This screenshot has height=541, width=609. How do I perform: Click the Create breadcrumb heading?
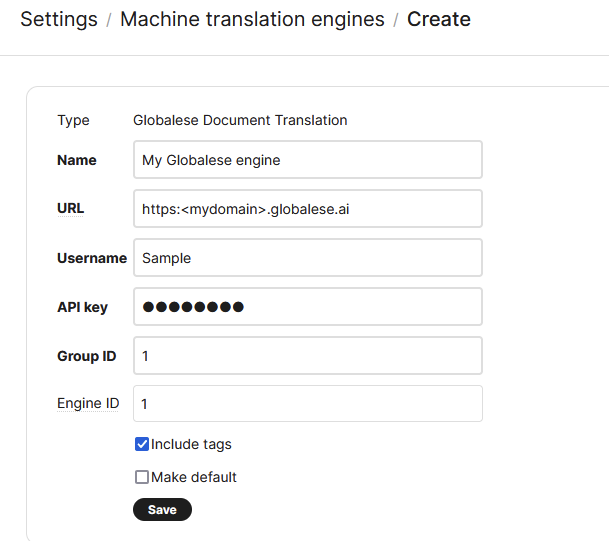[x=438, y=19]
